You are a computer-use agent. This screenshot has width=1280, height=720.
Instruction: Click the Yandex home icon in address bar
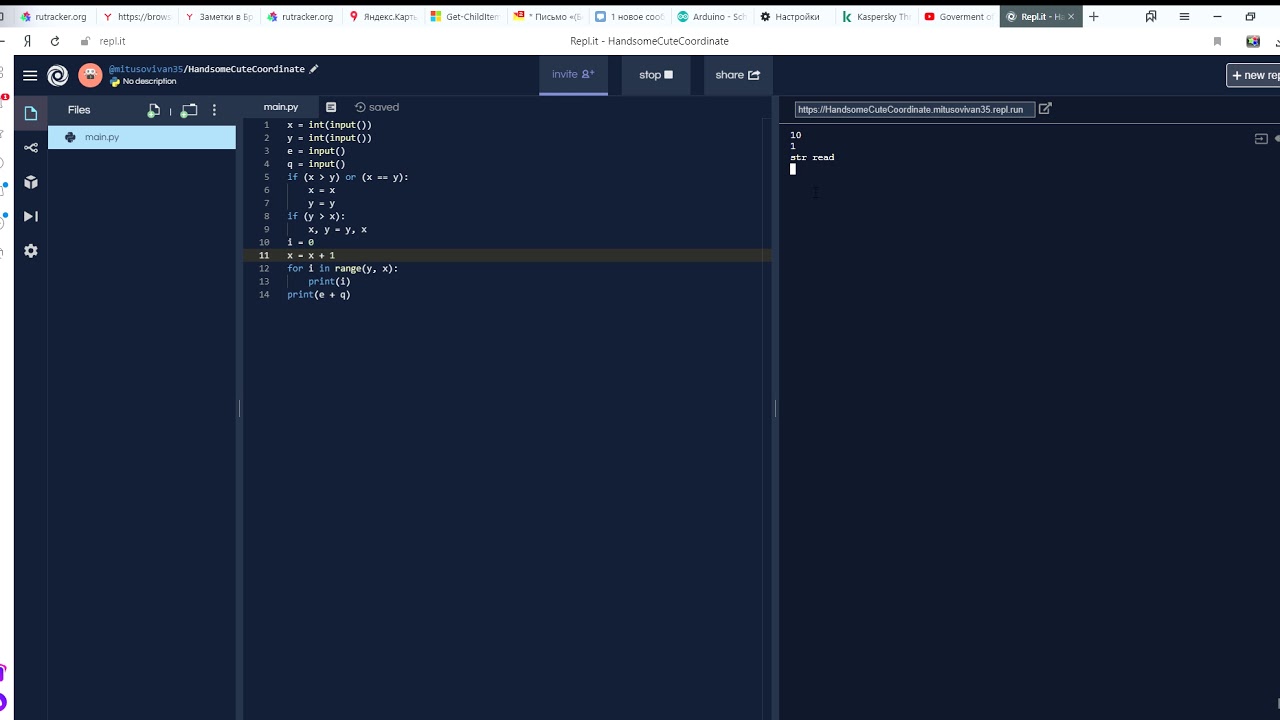point(27,41)
